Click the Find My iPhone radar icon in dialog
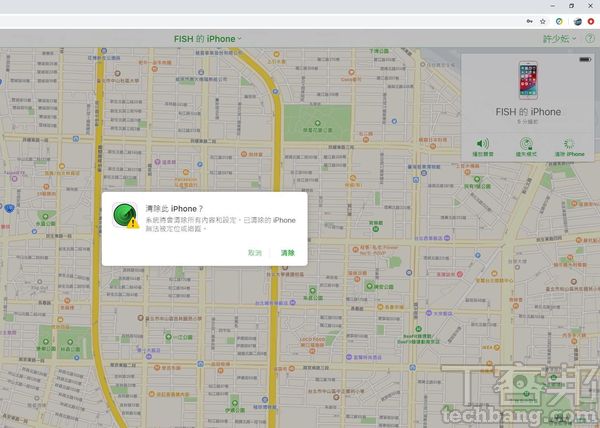600x428 pixels. pos(125,215)
